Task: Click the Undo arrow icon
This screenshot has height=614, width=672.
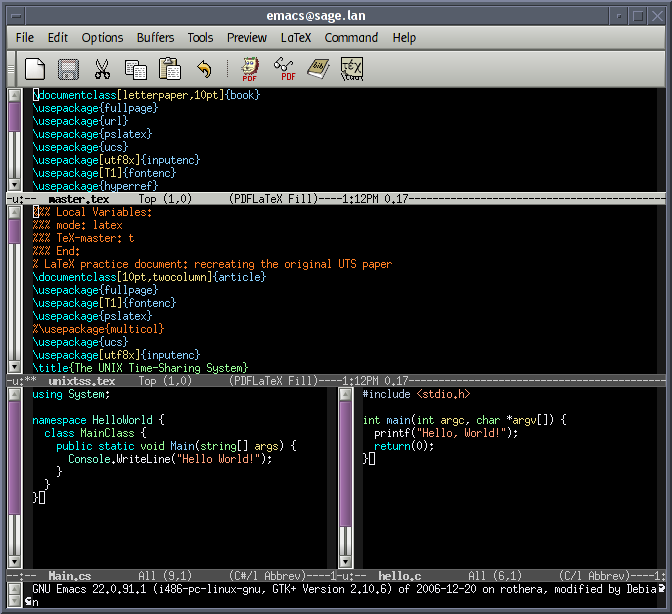Action: coord(204,69)
